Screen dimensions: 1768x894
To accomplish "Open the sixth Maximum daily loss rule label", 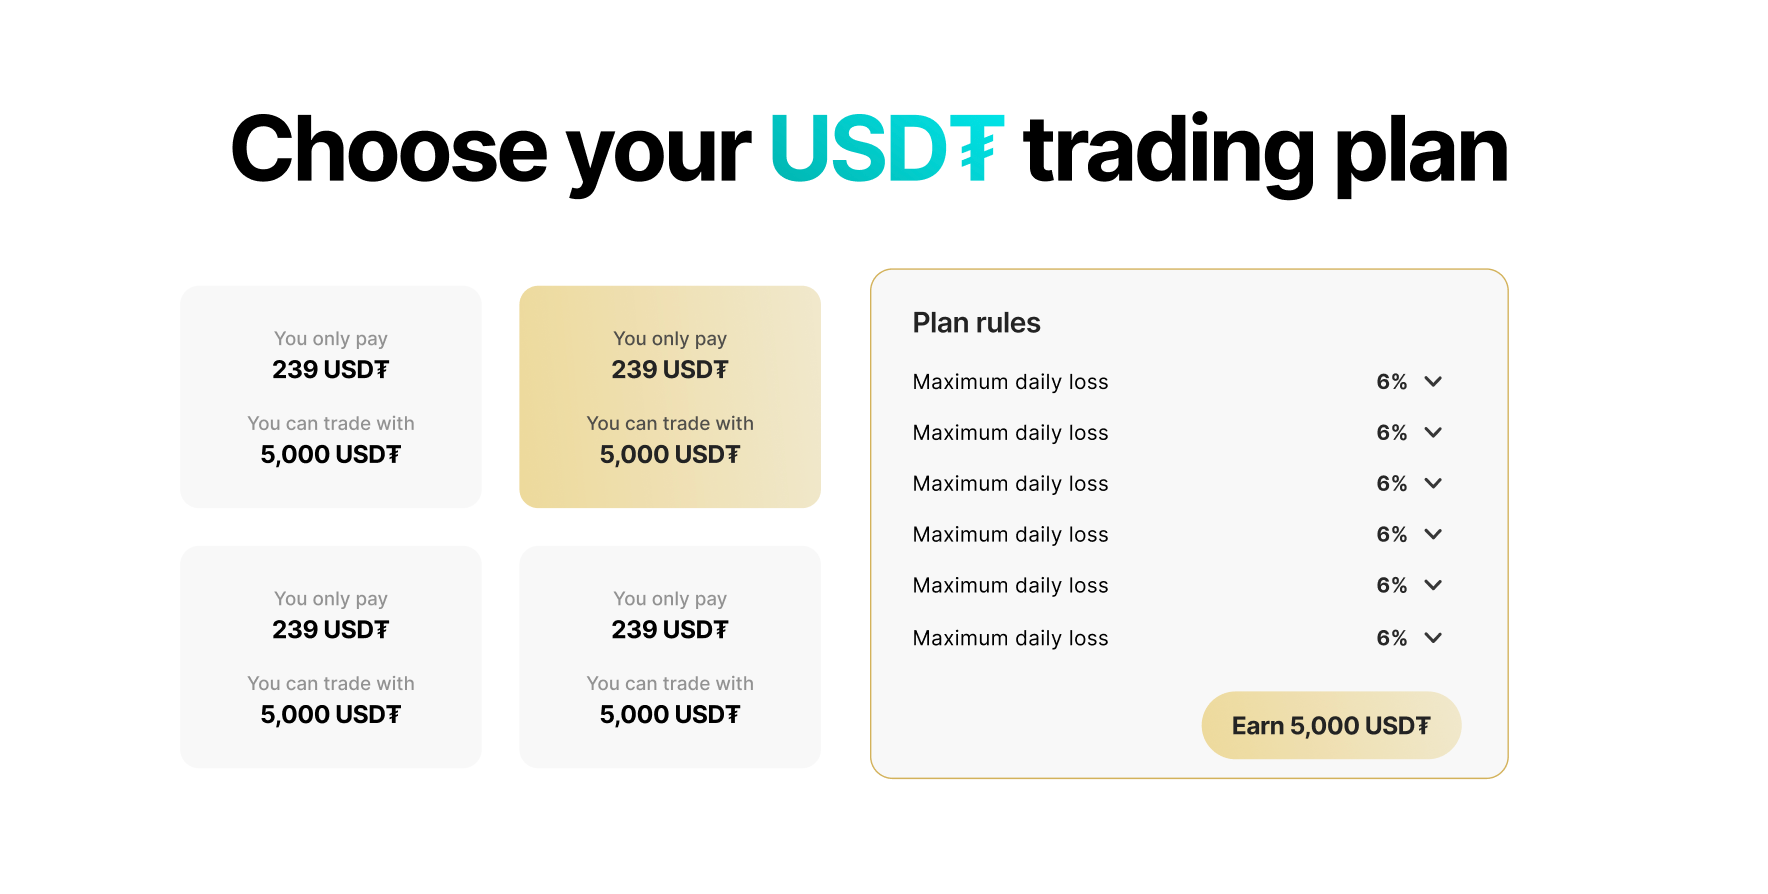I will [1010, 638].
